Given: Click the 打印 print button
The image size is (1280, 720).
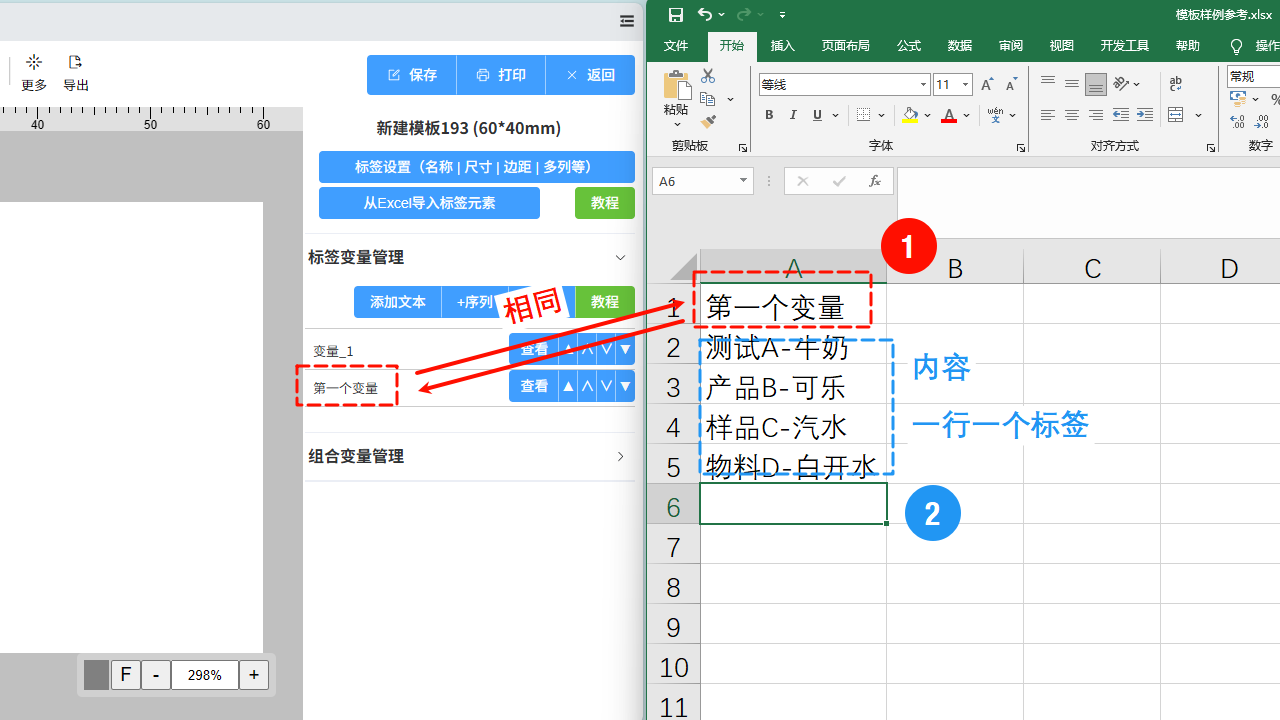Looking at the screenshot, I should [501, 75].
